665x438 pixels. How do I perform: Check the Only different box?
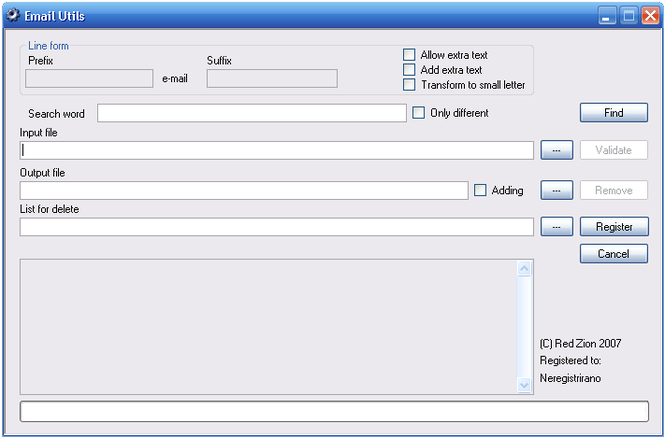[x=419, y=113]
